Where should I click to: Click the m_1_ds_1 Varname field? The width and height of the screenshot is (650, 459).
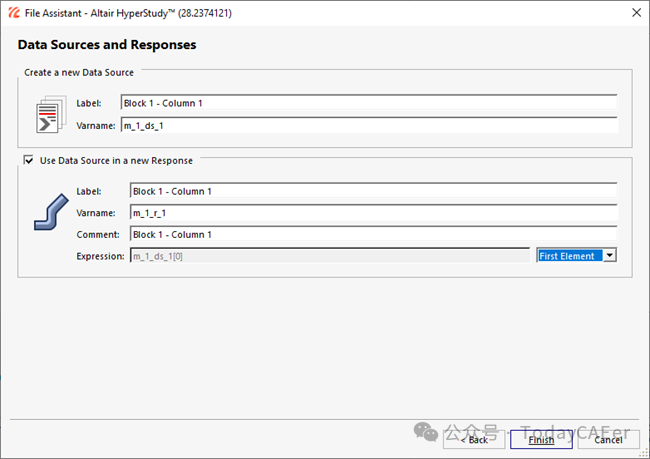tap(367, 125)
